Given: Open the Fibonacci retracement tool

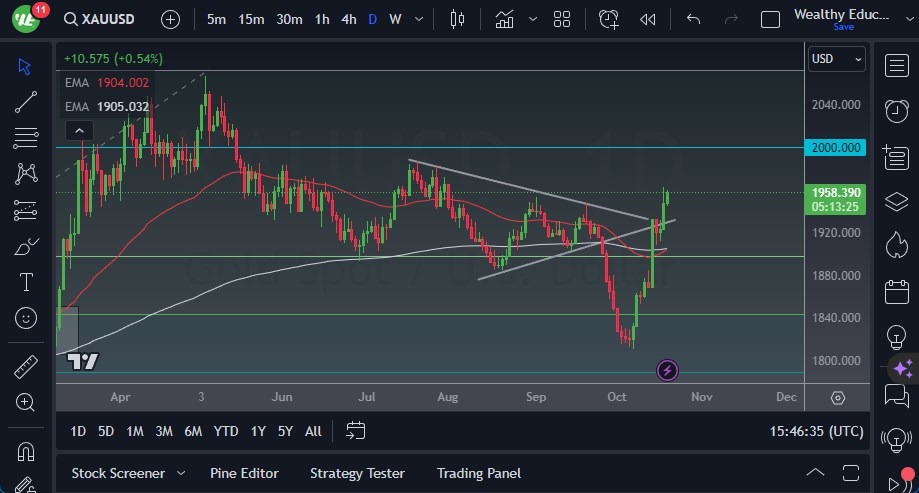Looking at the screenshot, I should pos(26,138).
